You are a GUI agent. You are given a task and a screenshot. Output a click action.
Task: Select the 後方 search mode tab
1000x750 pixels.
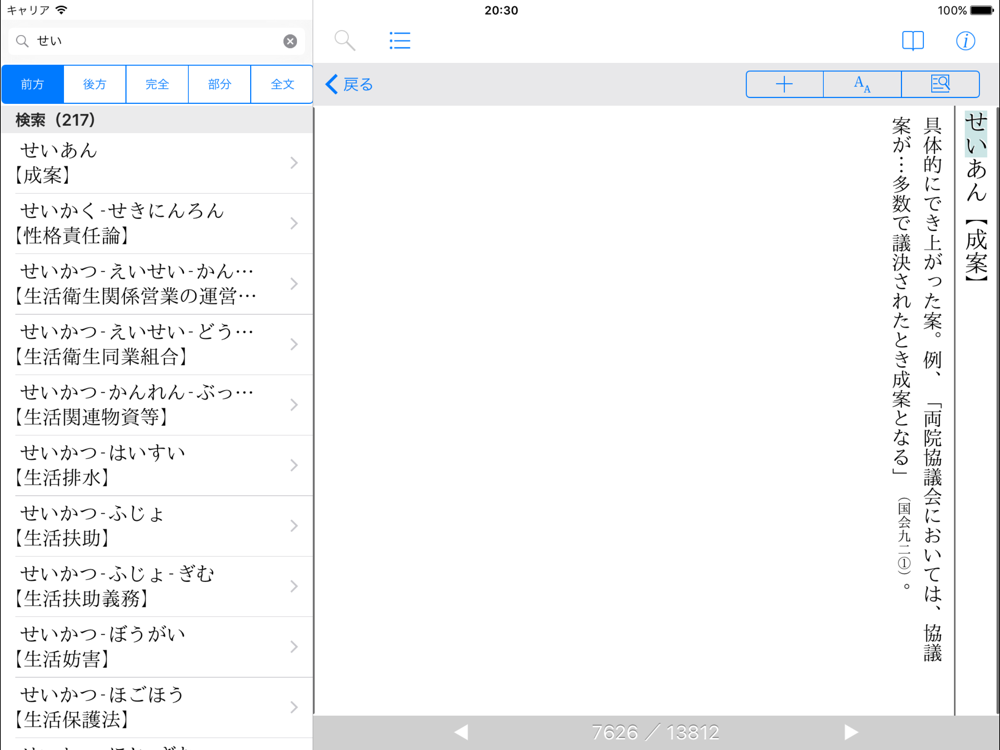(x=94, y=84)
